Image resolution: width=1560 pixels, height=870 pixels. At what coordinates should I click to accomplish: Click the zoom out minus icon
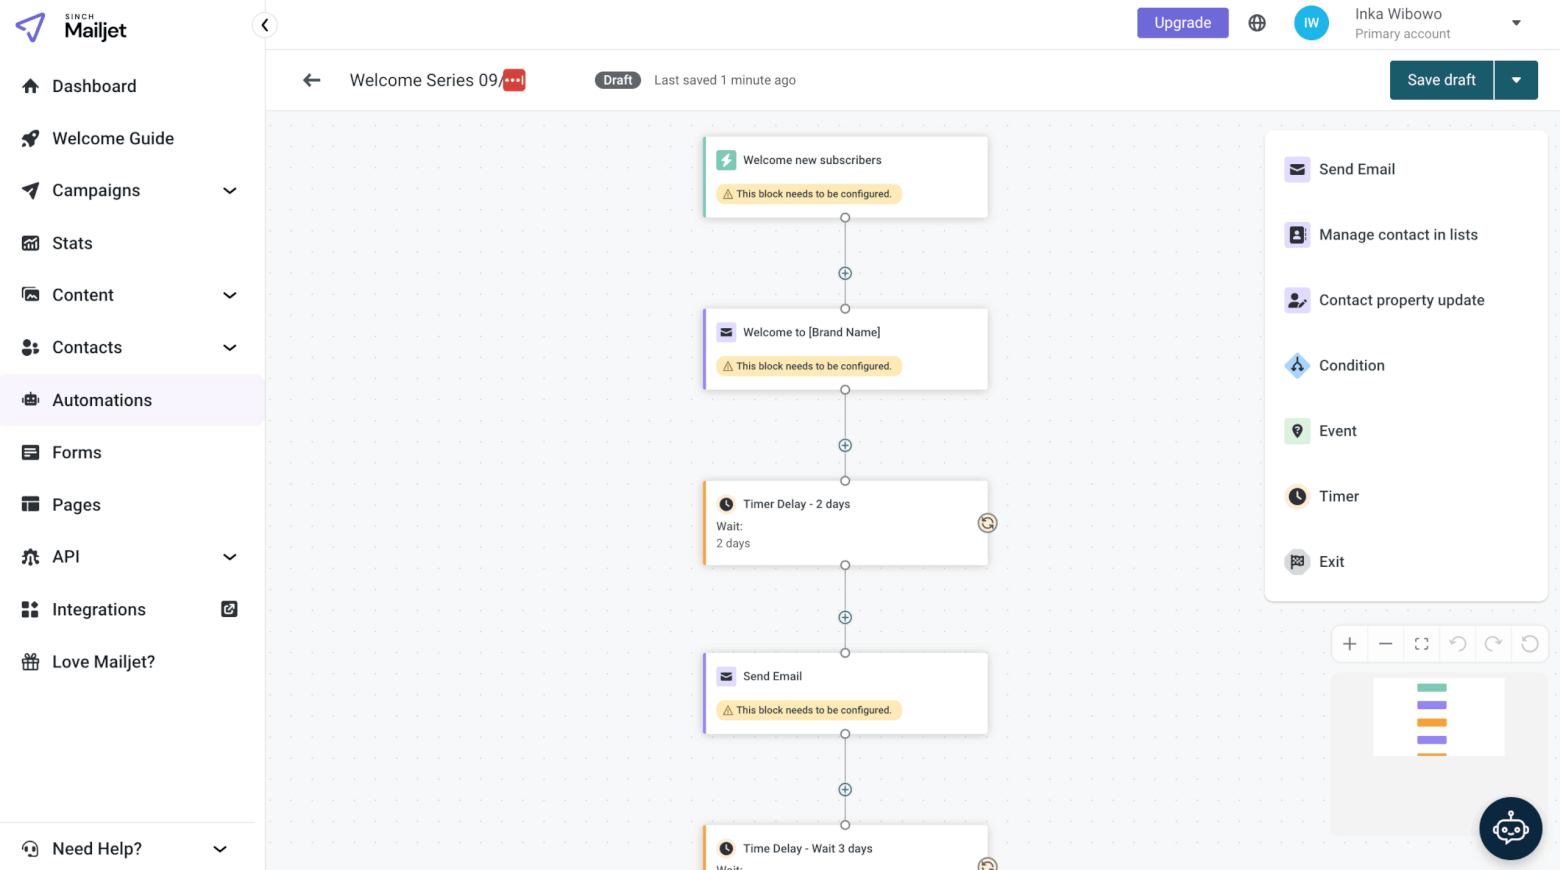click(x=1385, y=644)
